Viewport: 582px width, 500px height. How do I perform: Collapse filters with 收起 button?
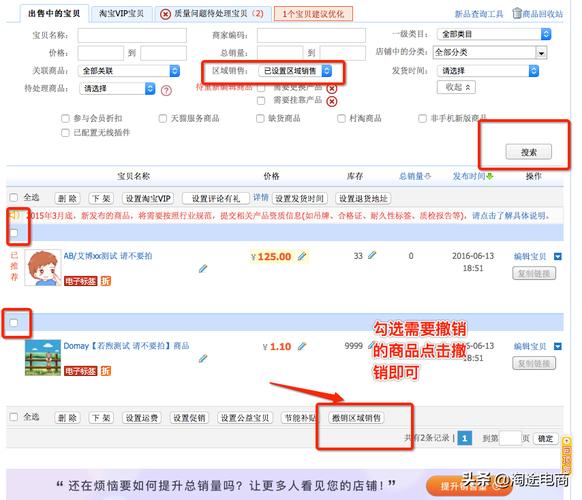(x=456, y=87)
